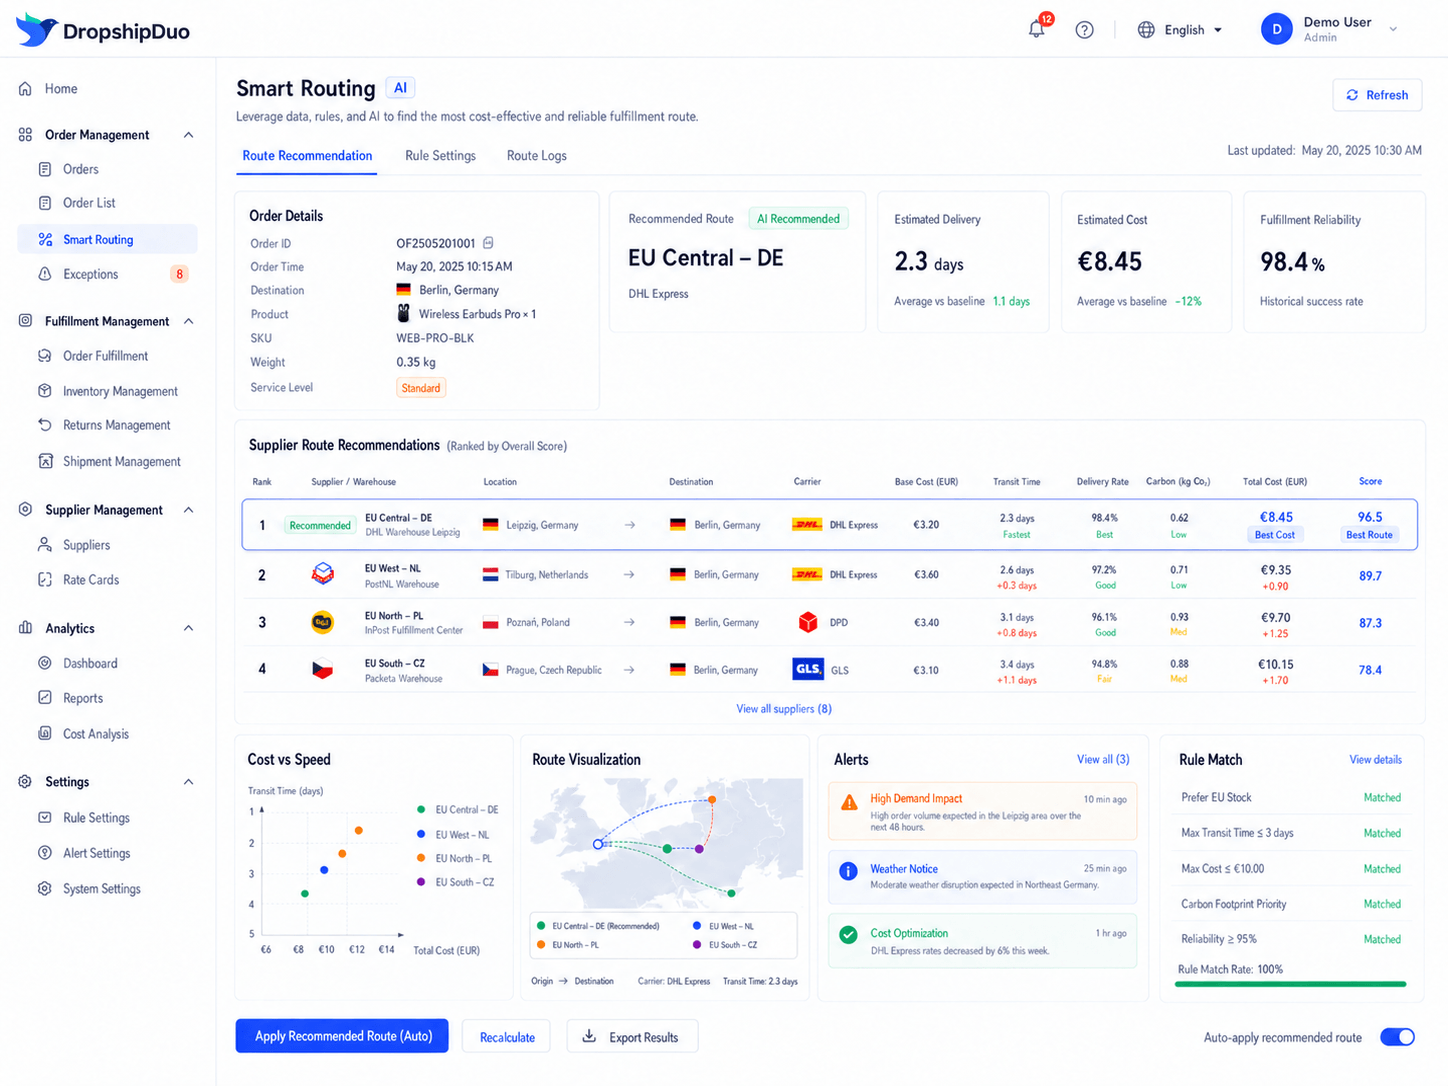Image resolution: width=1448 pixels, height=1086 pixels.
Task: Collapse the Supplier Management section
Action: click(x=188, y=510)
